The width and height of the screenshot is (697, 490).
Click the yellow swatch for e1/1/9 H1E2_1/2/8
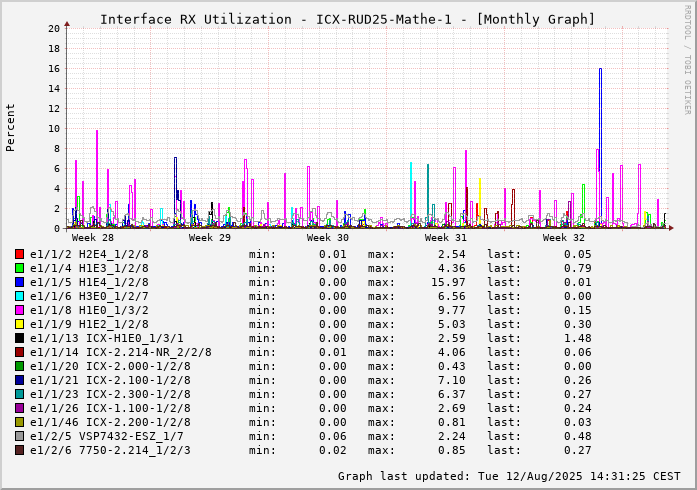(20, 324)
